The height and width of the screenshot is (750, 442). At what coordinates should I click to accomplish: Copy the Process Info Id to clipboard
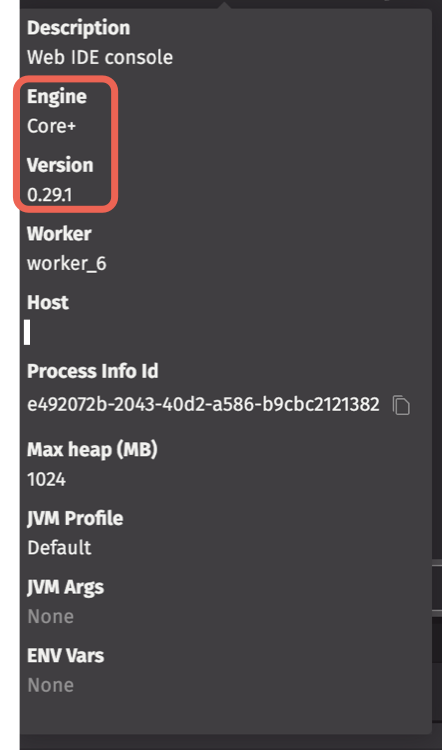click(401, 405)
